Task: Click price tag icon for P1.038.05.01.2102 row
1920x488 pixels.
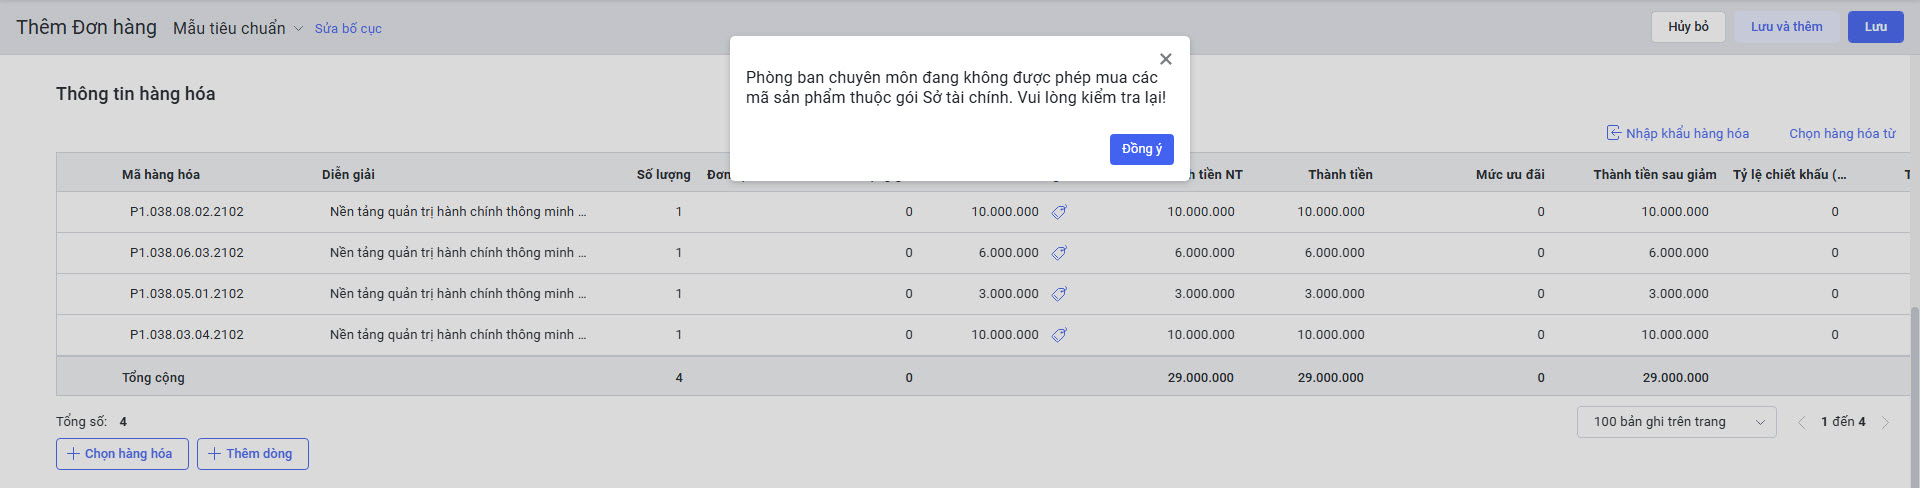Action: 1059,294
